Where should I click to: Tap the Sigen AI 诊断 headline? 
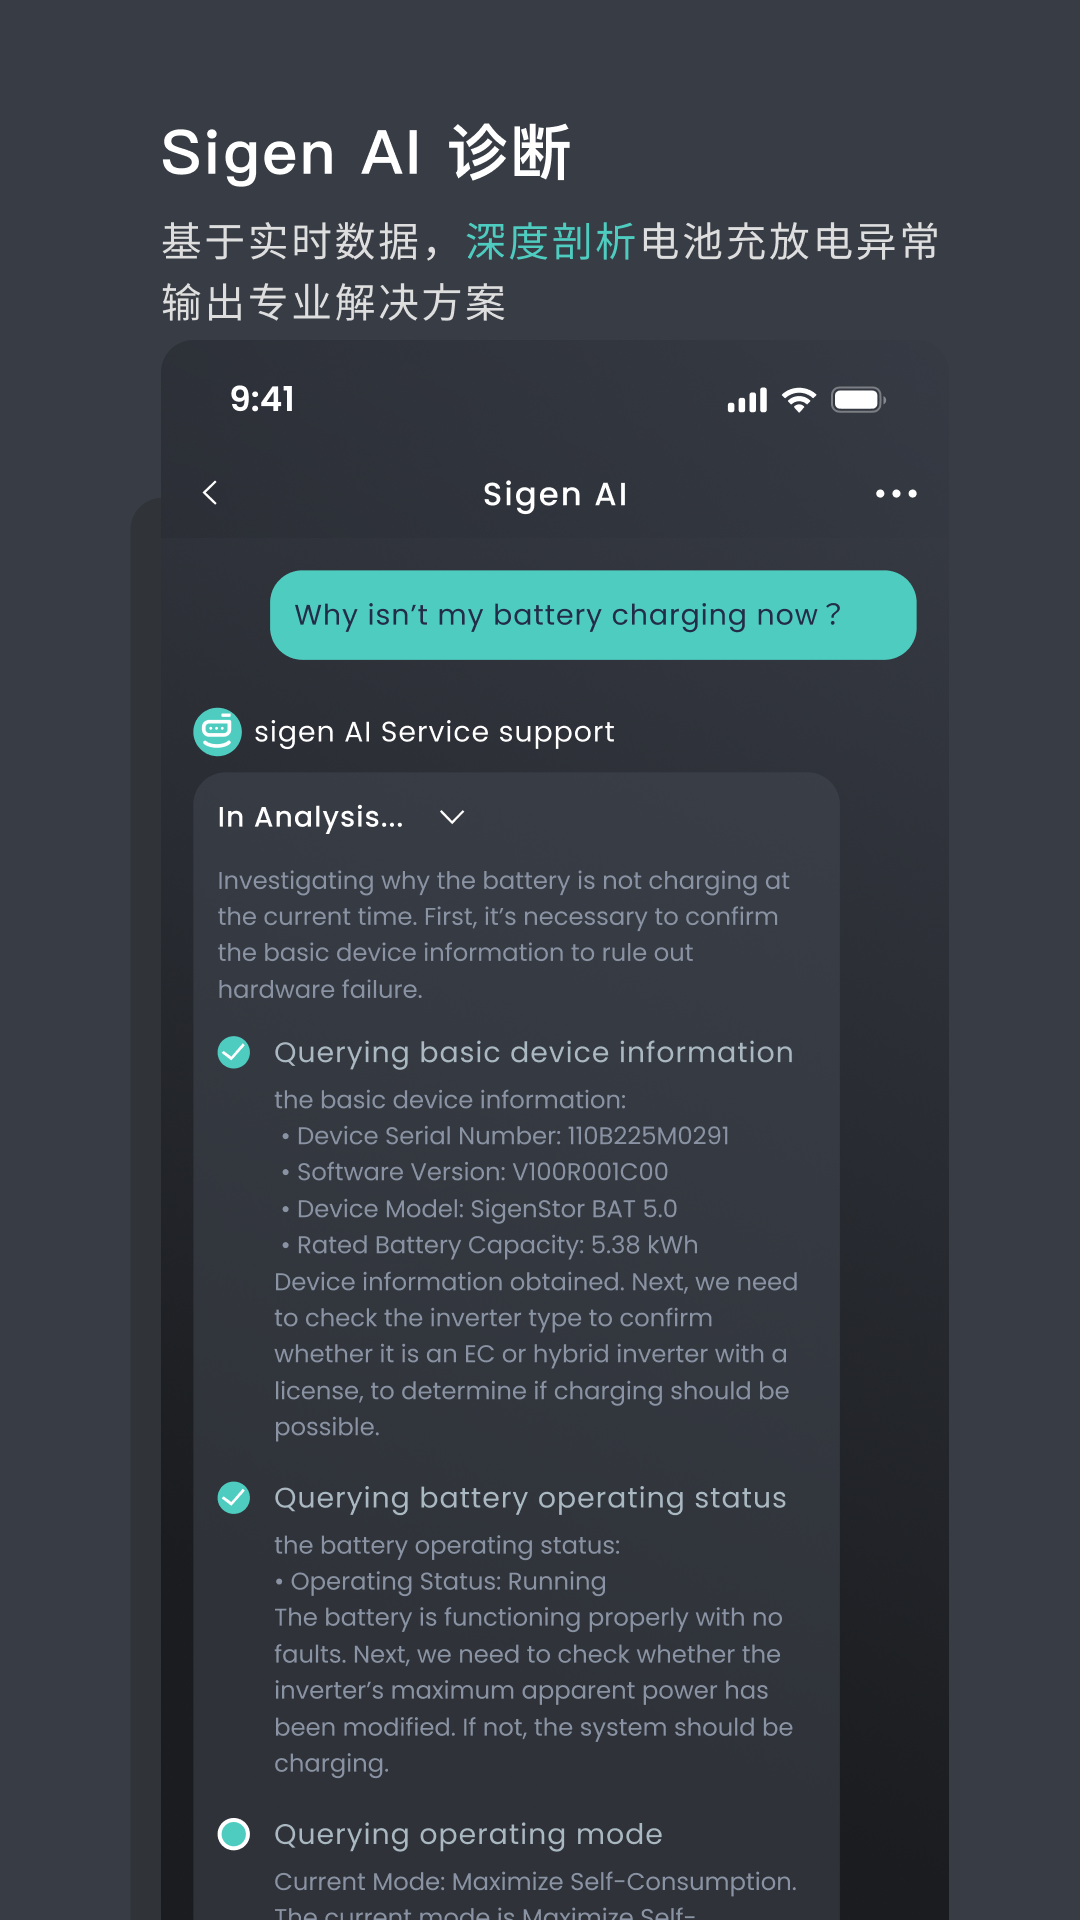[x=366, y=153]
